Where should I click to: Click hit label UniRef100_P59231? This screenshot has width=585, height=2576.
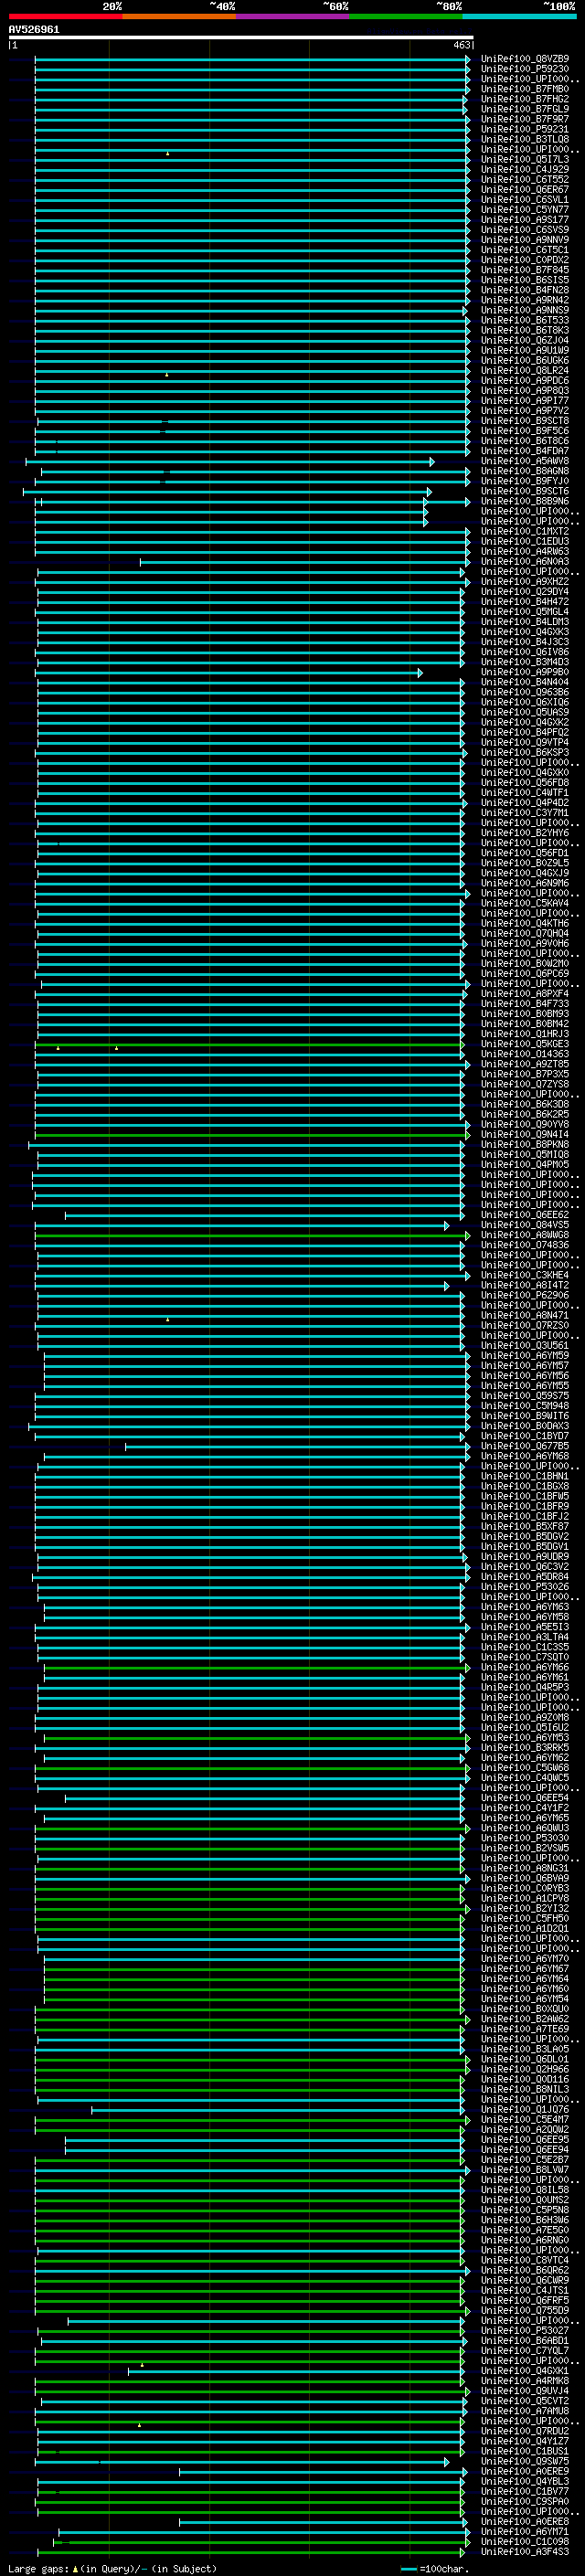tap(524, 129)
